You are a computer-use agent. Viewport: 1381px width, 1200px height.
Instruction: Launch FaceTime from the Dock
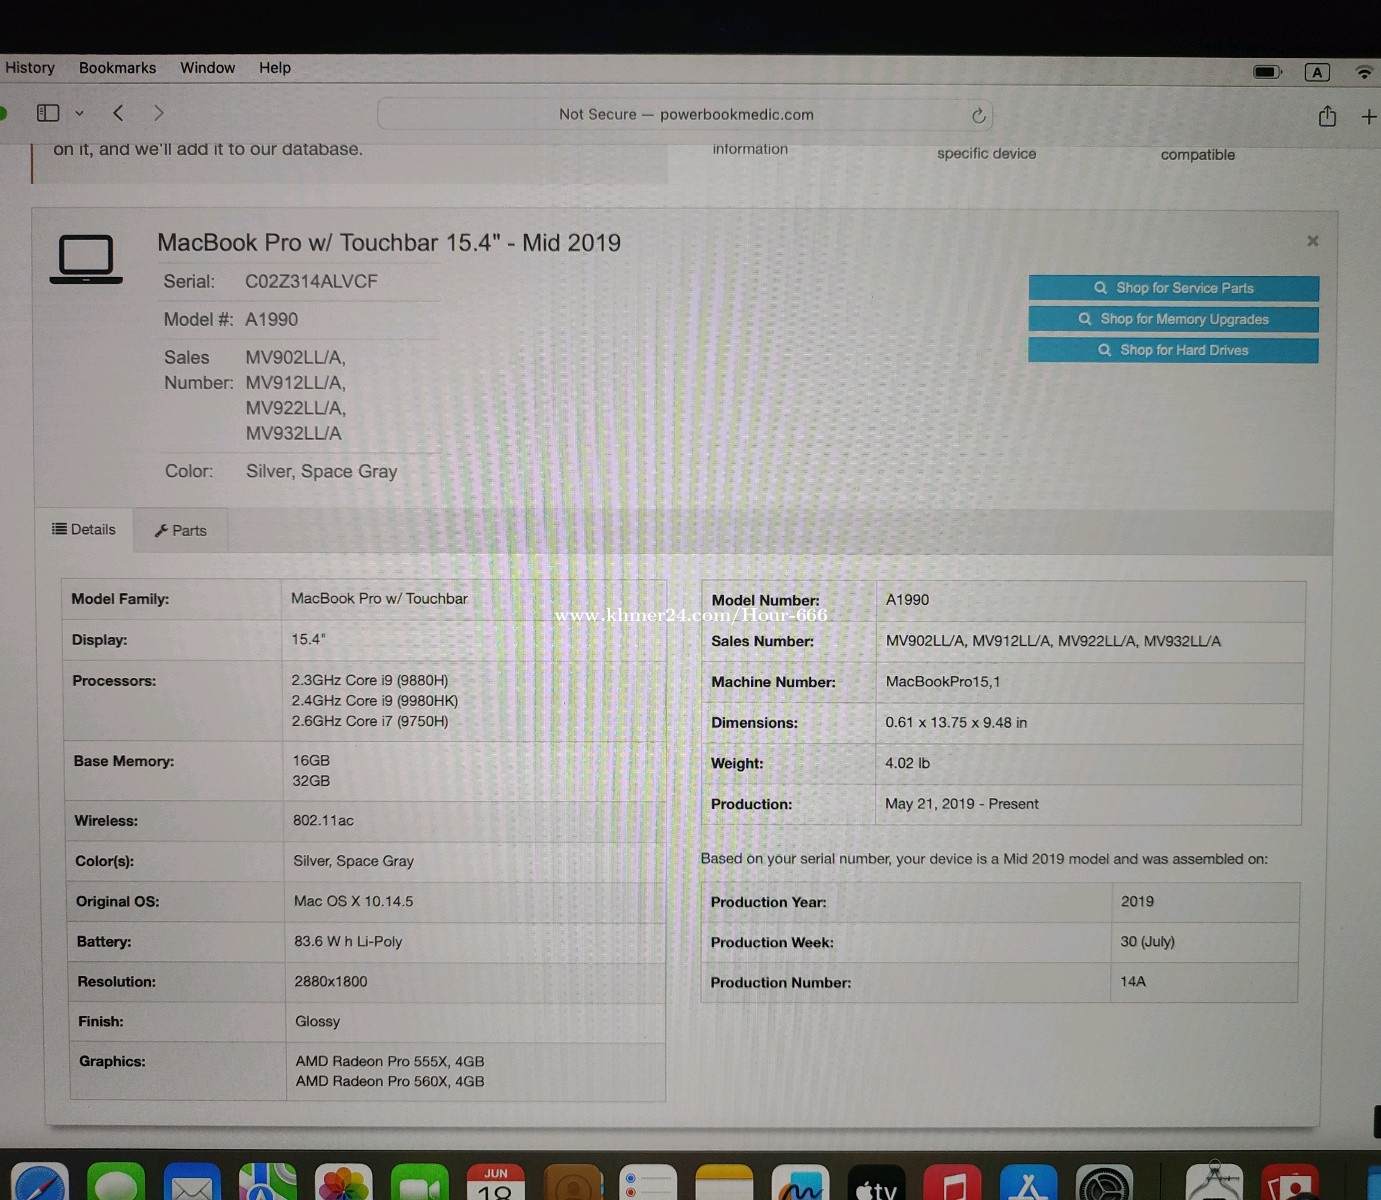point(420,1182)
